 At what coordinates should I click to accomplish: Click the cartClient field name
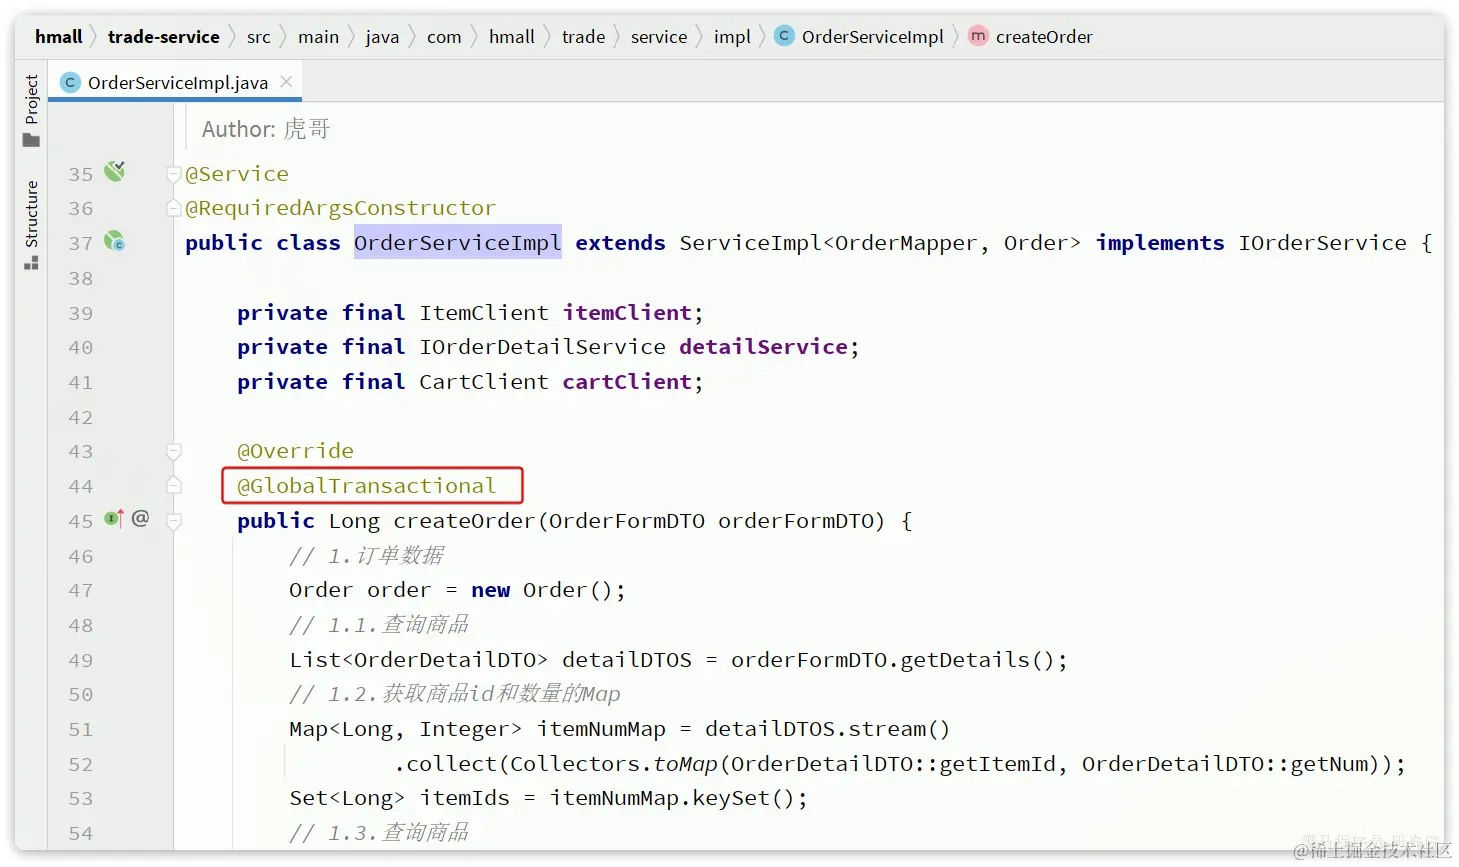627,382
